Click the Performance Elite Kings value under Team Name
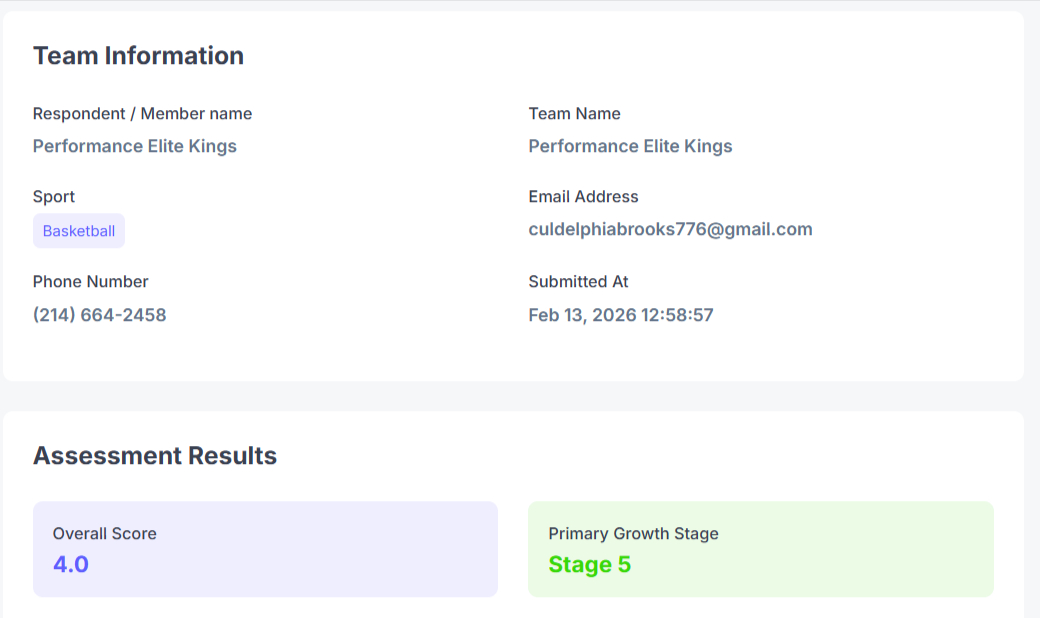This screenshot has height=618, width=1040. pos(630,146)
